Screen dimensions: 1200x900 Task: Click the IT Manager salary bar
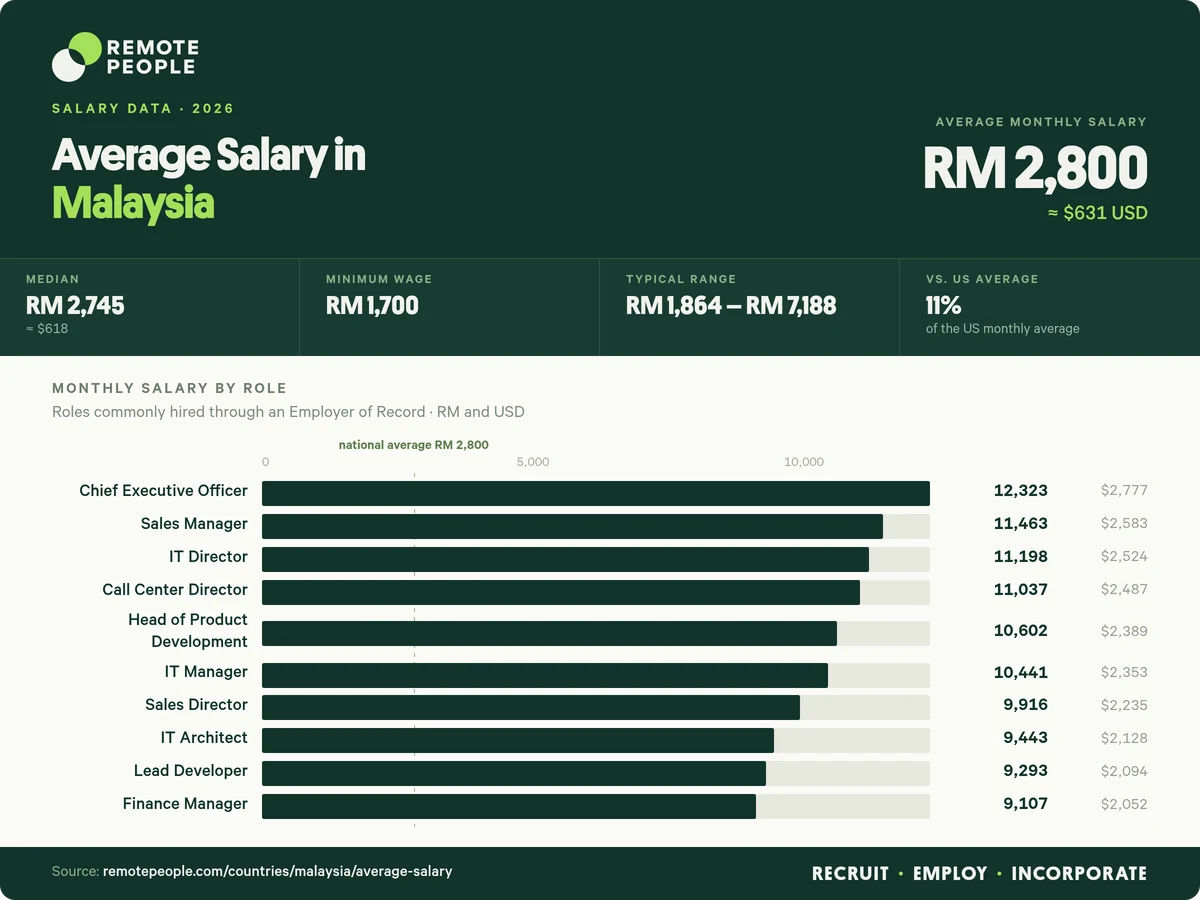coord(545,675)
